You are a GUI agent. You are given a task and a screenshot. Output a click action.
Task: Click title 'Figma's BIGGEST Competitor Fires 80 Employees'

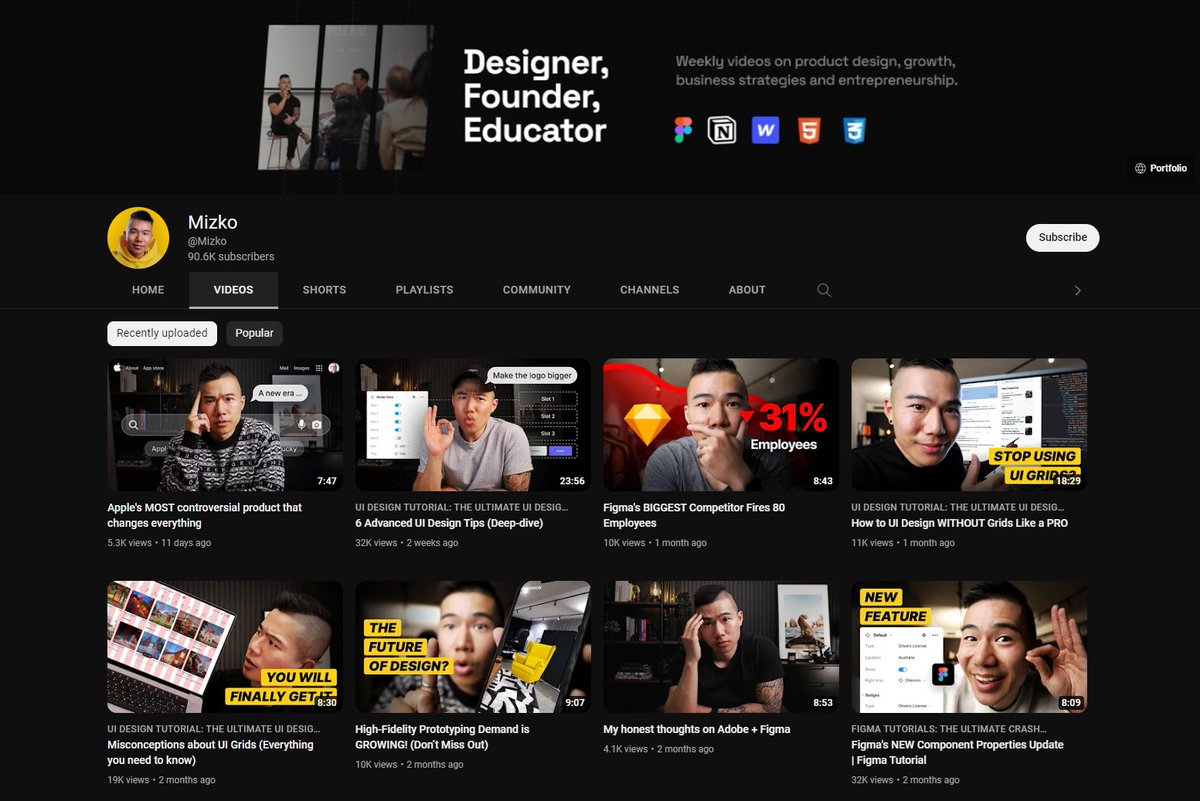pyautogui.click(x=694, y=515)
